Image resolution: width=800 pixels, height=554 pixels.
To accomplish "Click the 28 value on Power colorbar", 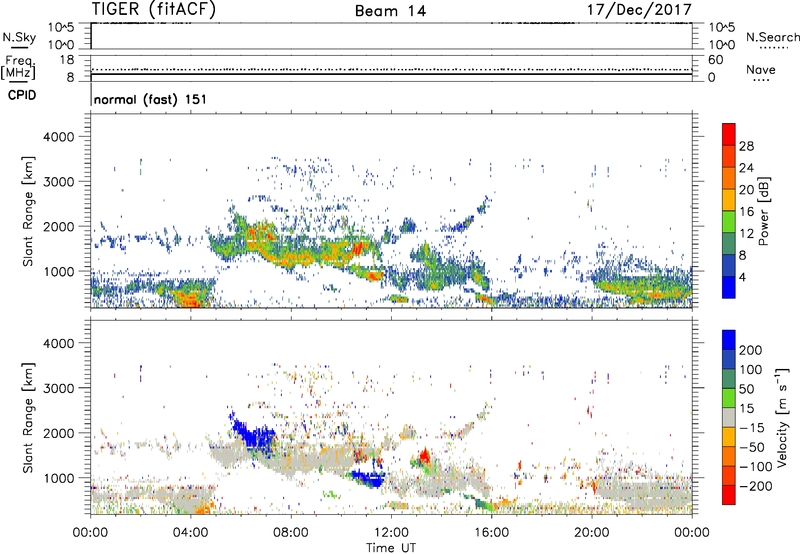I will click(746, 146).
